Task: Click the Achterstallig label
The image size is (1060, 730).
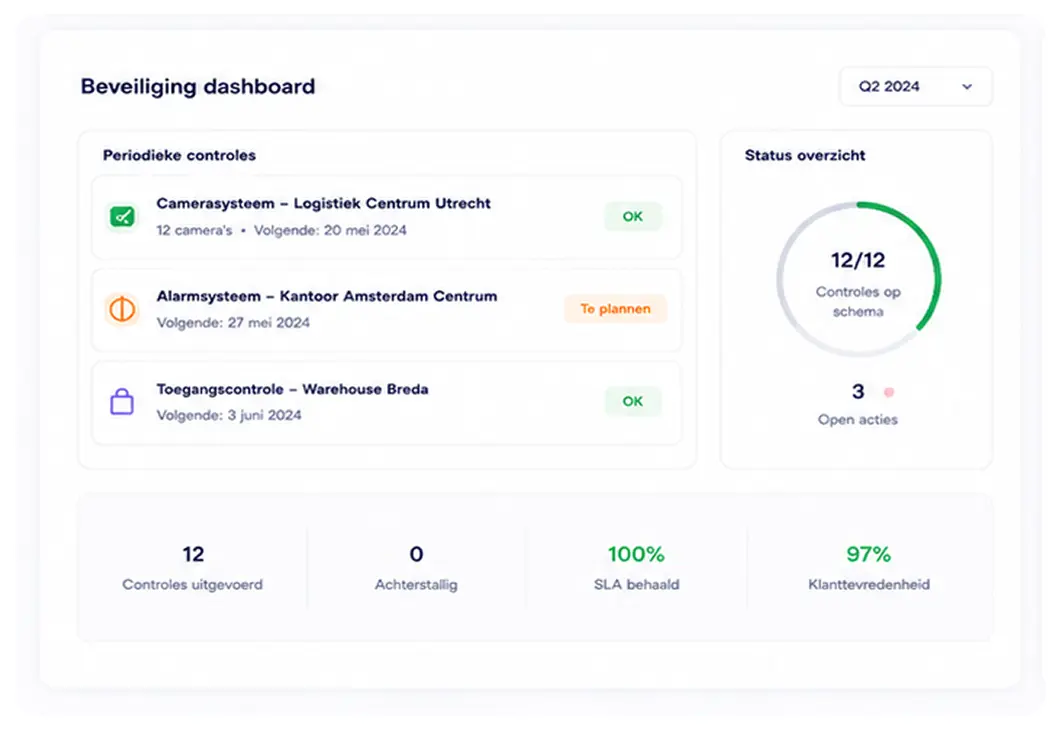Action: 416,585
